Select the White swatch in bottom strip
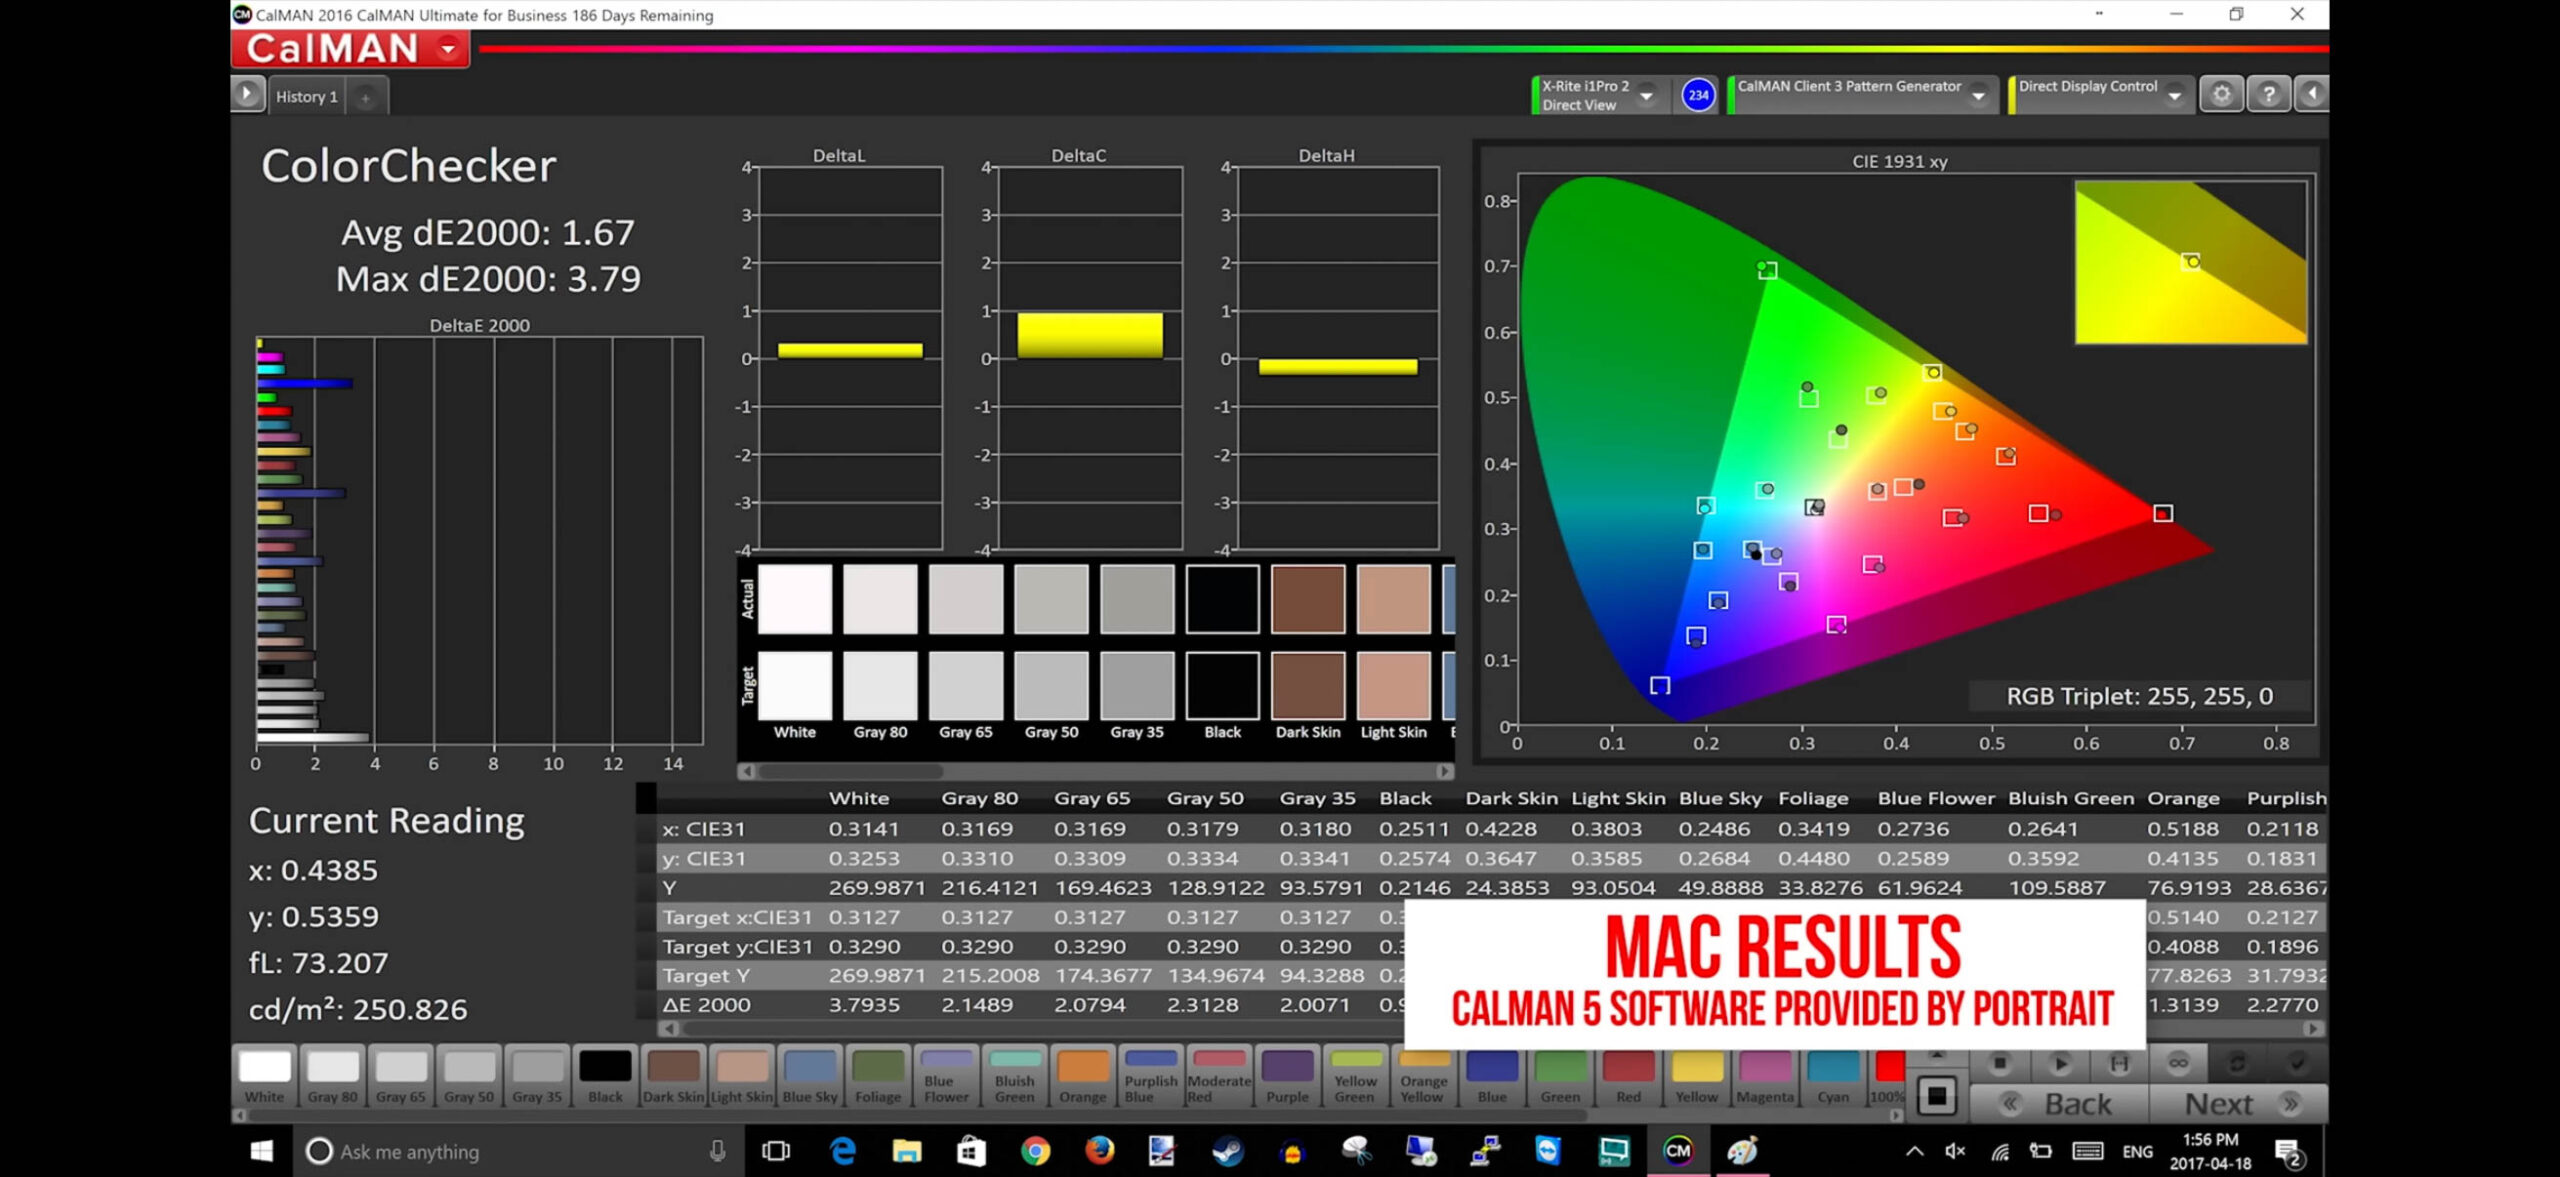 coord(265,1076)
